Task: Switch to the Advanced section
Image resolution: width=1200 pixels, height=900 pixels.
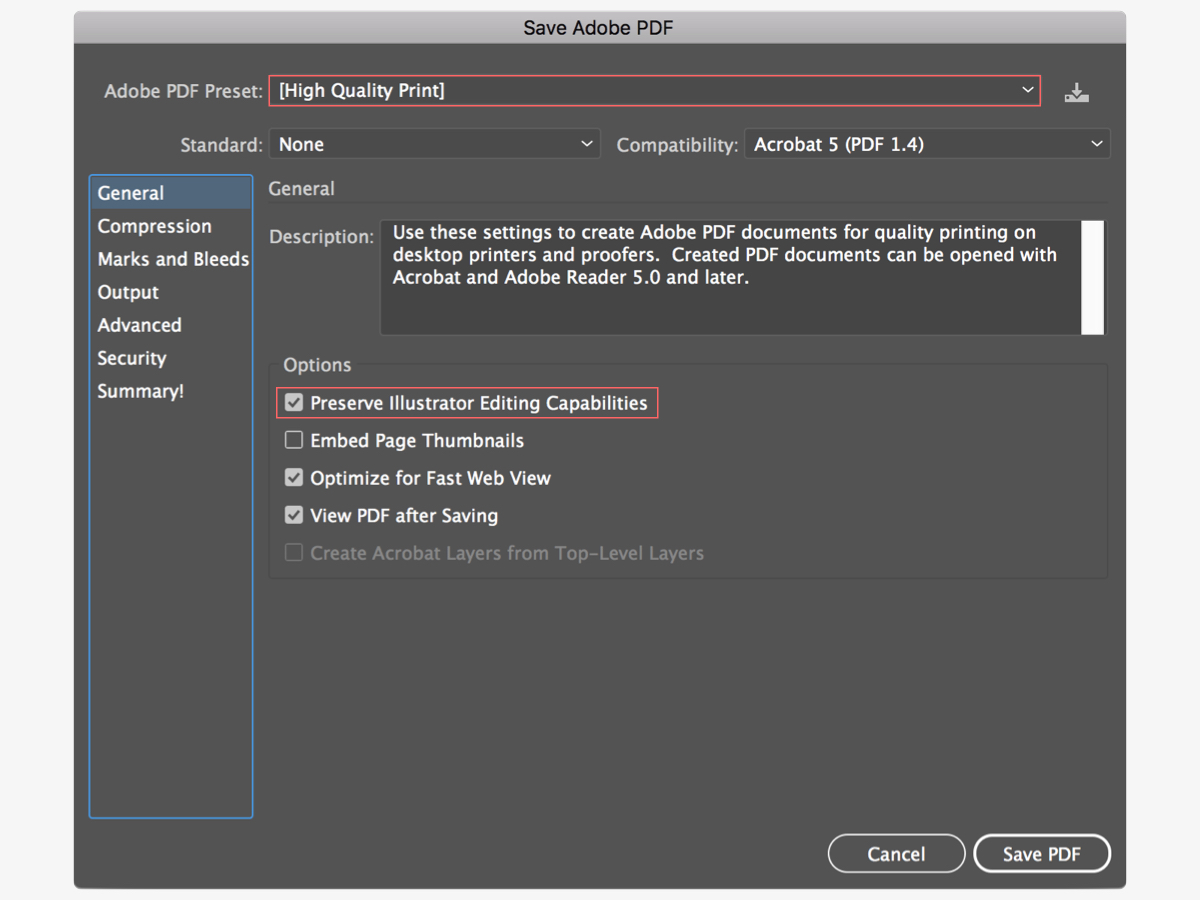Action: coord(139,324)
